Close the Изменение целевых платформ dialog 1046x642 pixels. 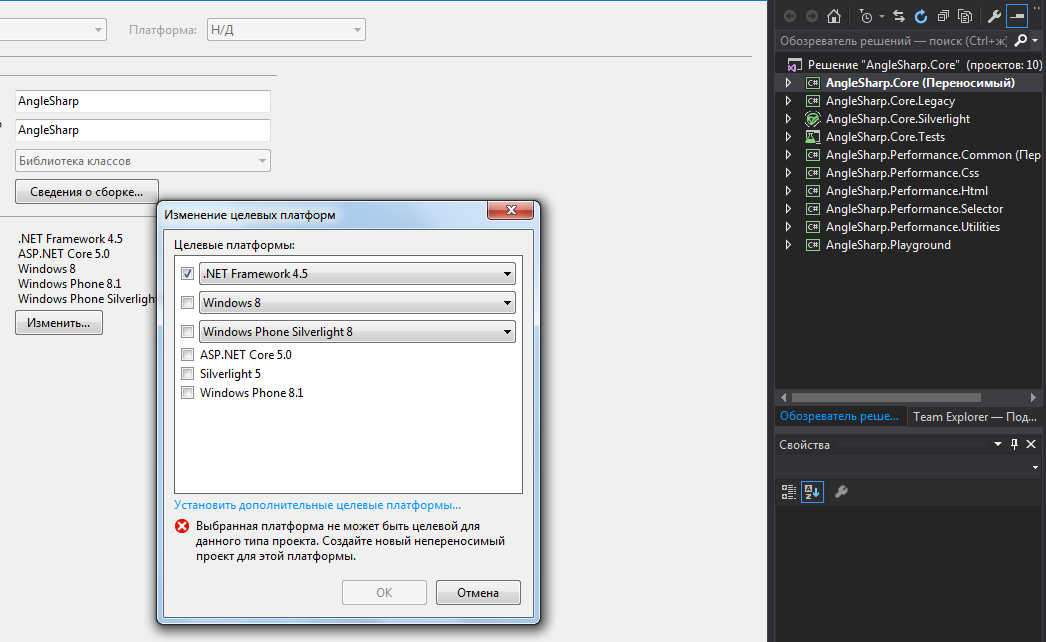511,210
